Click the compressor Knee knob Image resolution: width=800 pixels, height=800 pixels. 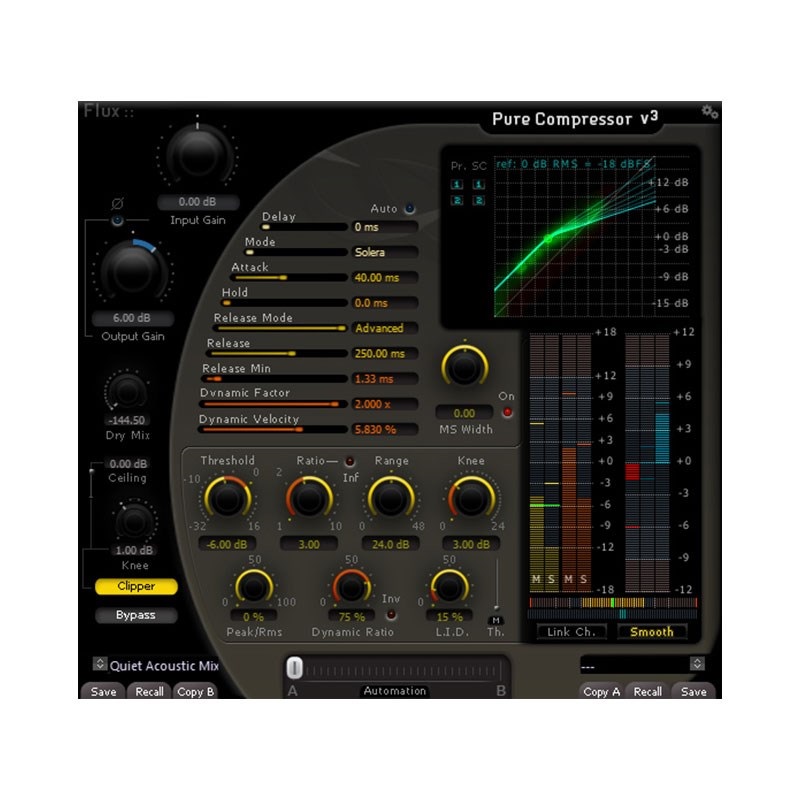(471, 499)
